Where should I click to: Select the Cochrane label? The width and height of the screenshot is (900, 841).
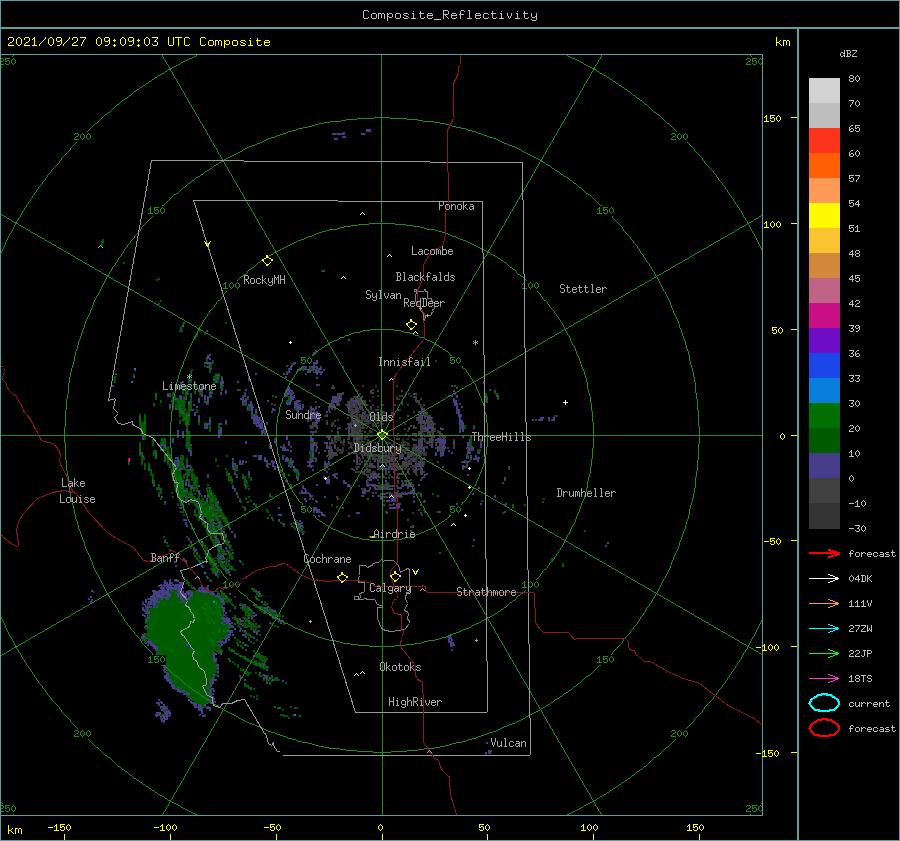click(327, 559)
